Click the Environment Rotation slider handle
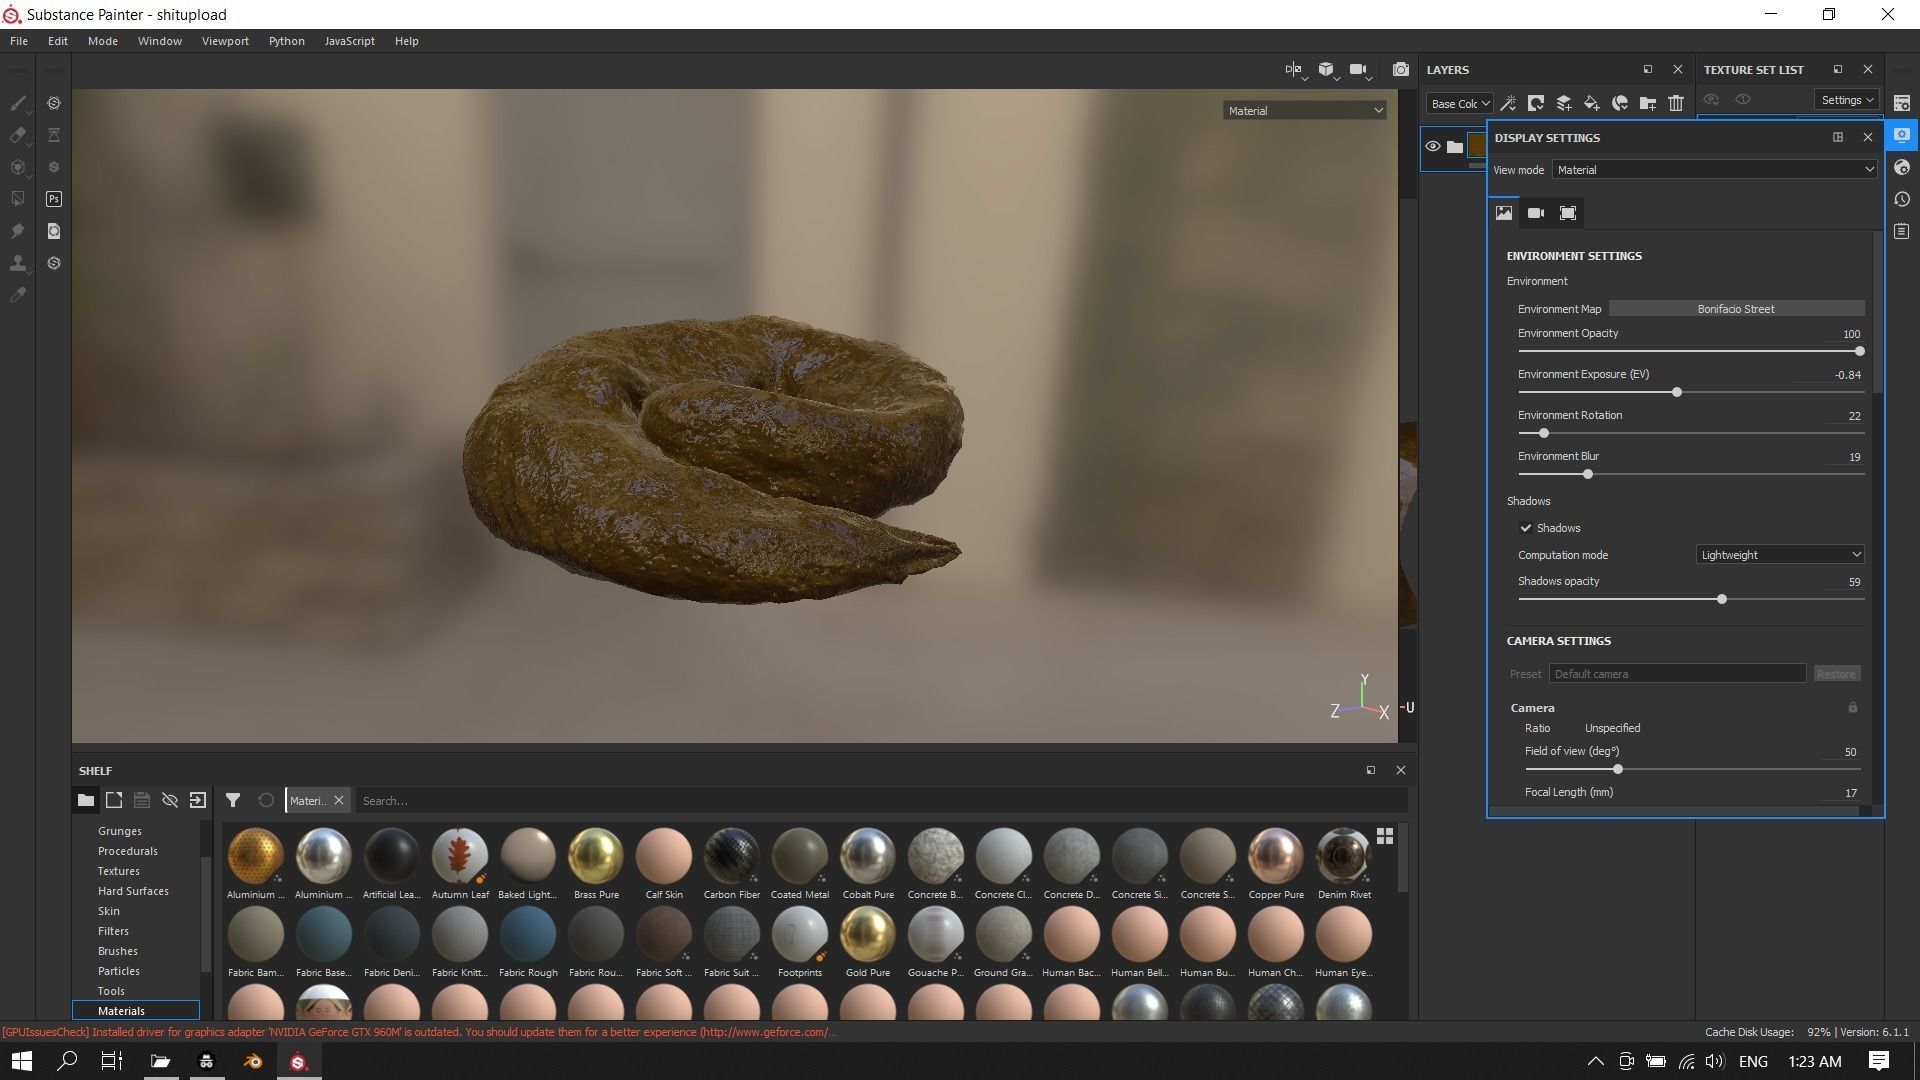Screen dimensions: 1920x1080 (x=1544, y=433)
